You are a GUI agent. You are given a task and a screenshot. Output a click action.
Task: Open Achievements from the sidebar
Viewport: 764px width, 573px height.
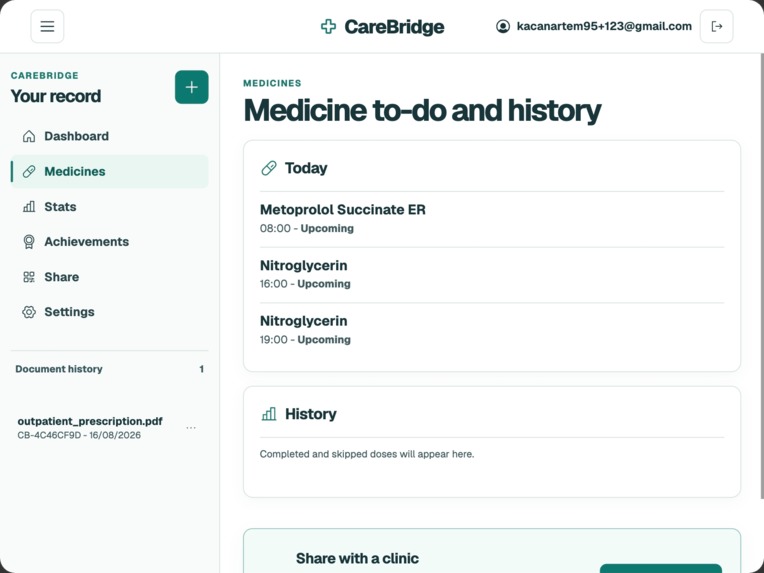pos(110,242)
